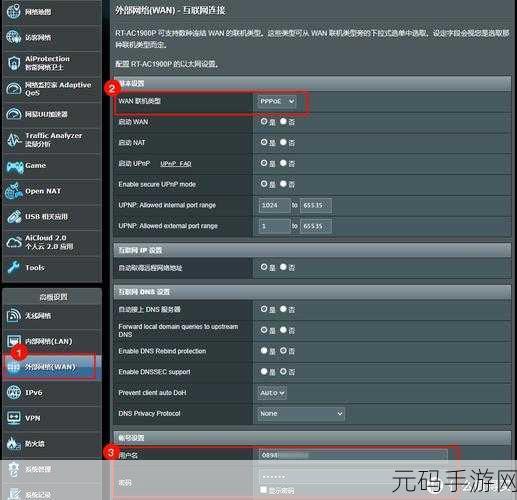The height and width of the screenshot is (500, 517).
Task: Set 启动 WAN to 是
Action: (264, 121)
